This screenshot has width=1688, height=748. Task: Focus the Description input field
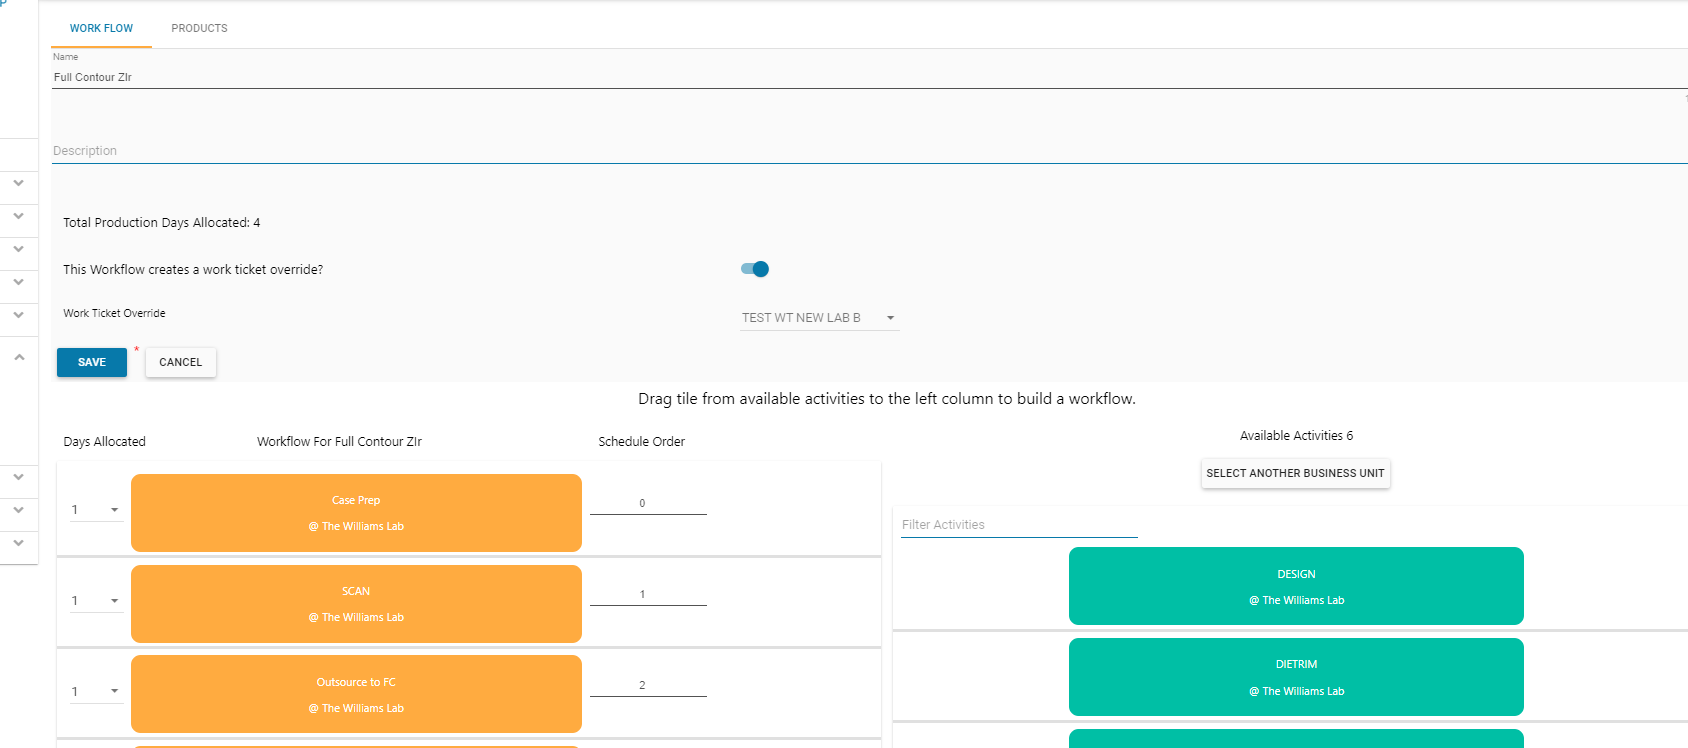coord(868,151)
